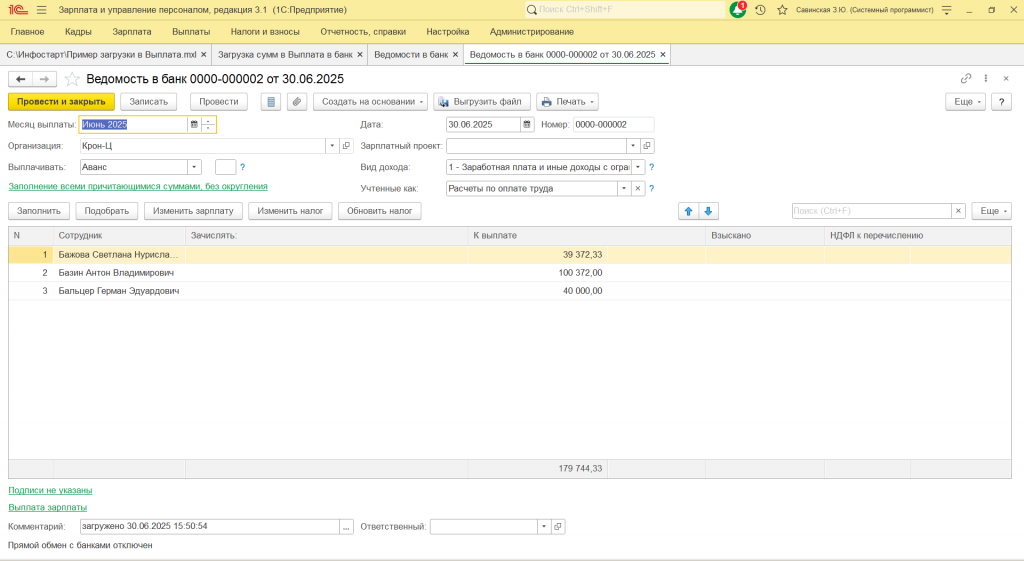This screenshot has height=561, width=1024.
Task: Open the main hamburger menu
Action: [x=42, y=10]
